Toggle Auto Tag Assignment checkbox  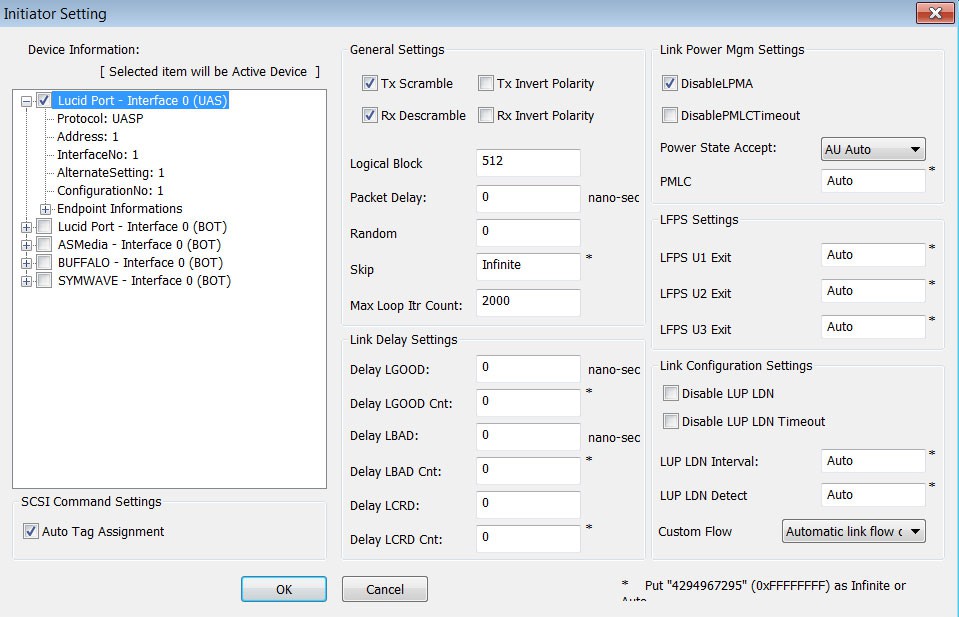[x=31, y=531]
